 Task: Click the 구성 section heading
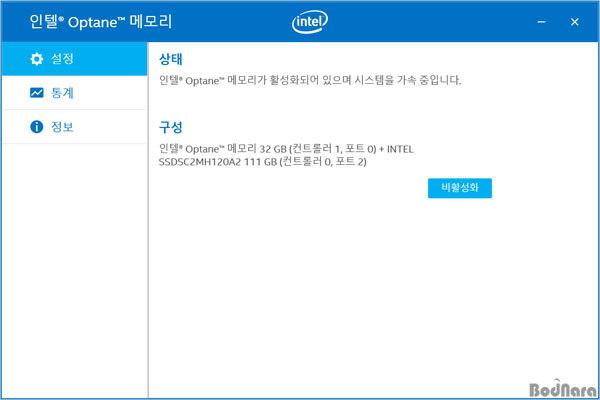click(171, 128)
